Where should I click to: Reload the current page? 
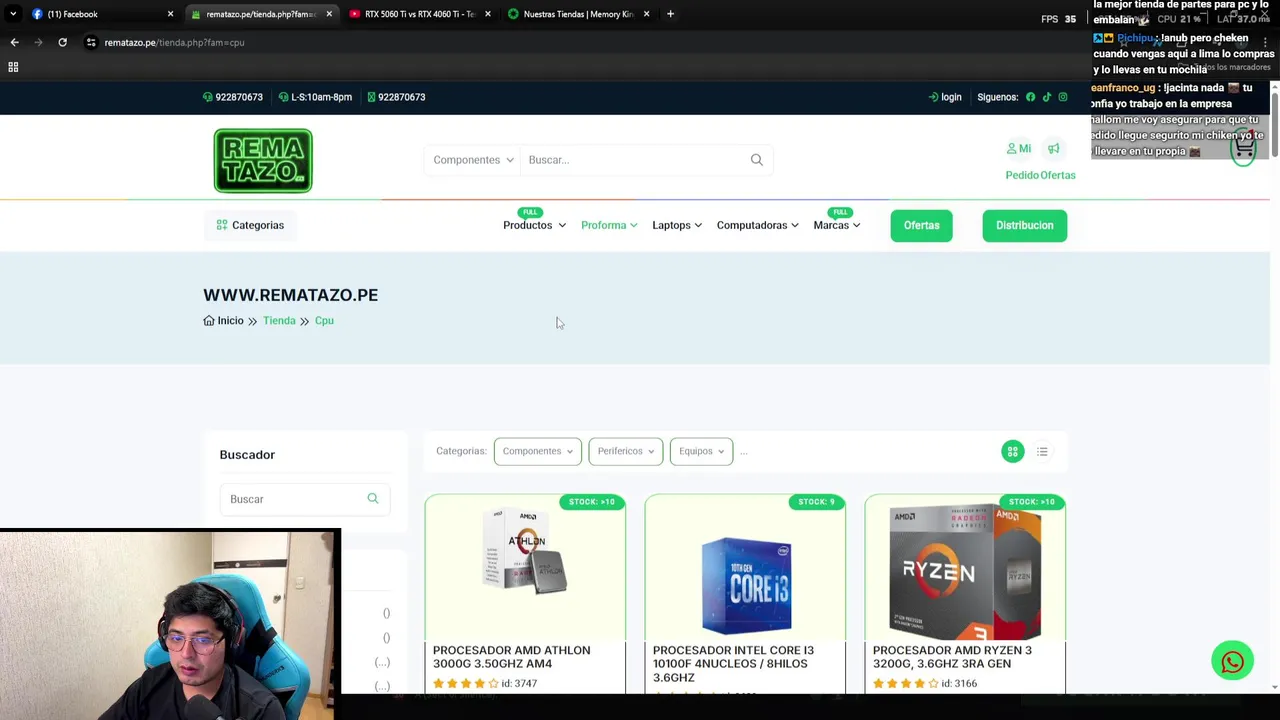click(62, 42)
